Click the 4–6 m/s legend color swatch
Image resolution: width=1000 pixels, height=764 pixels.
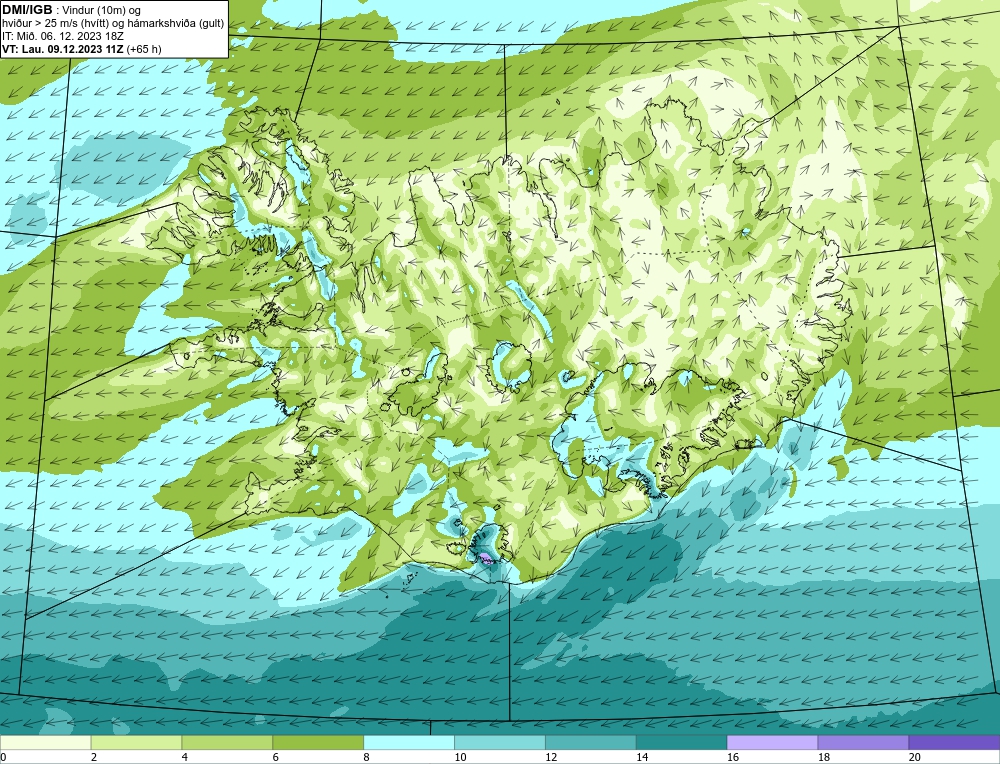(227, 742)
